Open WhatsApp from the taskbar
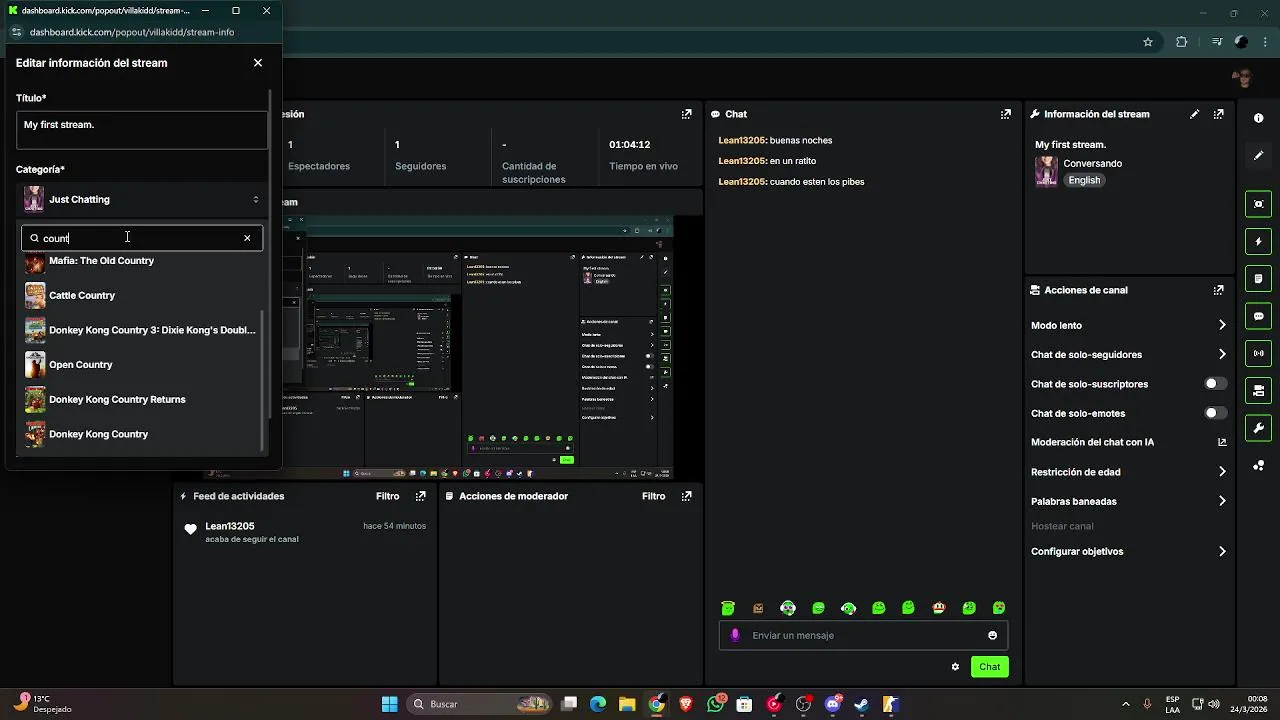The image size is (1280, 720). pyautogui.click(x=715, y=704)
